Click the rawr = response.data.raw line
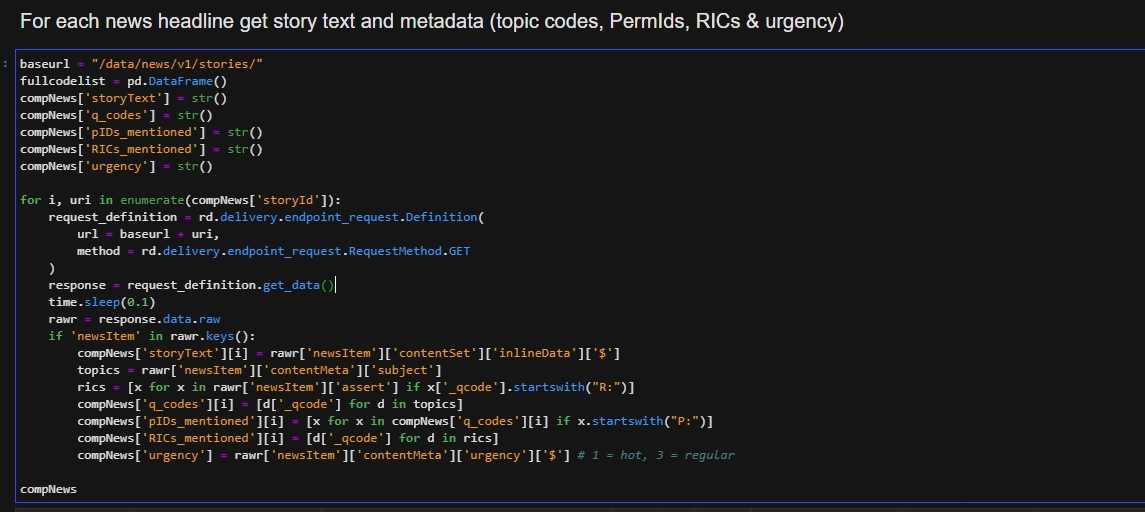The width and height of the screenshot is (1145, 512). point(134,319)
